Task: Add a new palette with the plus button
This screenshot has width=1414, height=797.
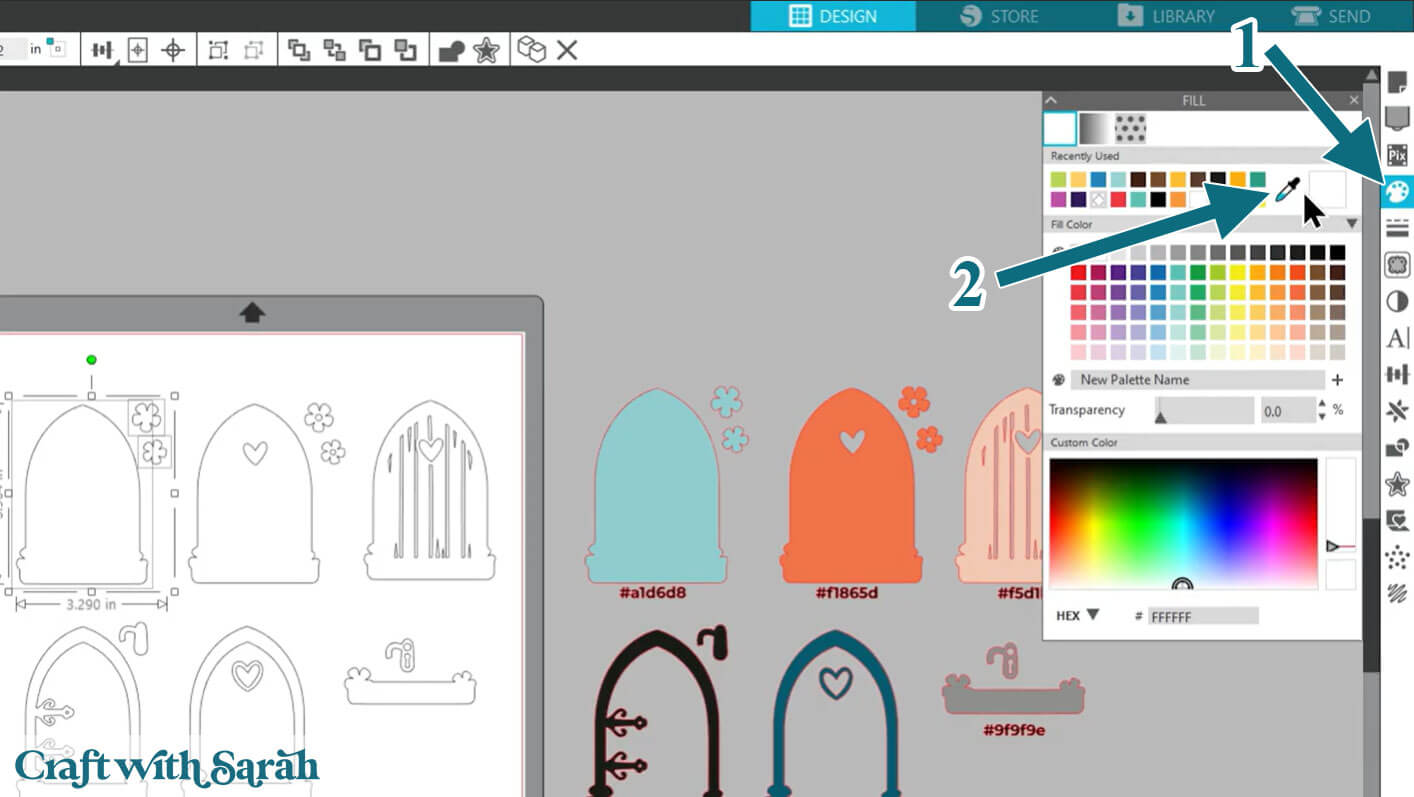Action: [1337, 380]
